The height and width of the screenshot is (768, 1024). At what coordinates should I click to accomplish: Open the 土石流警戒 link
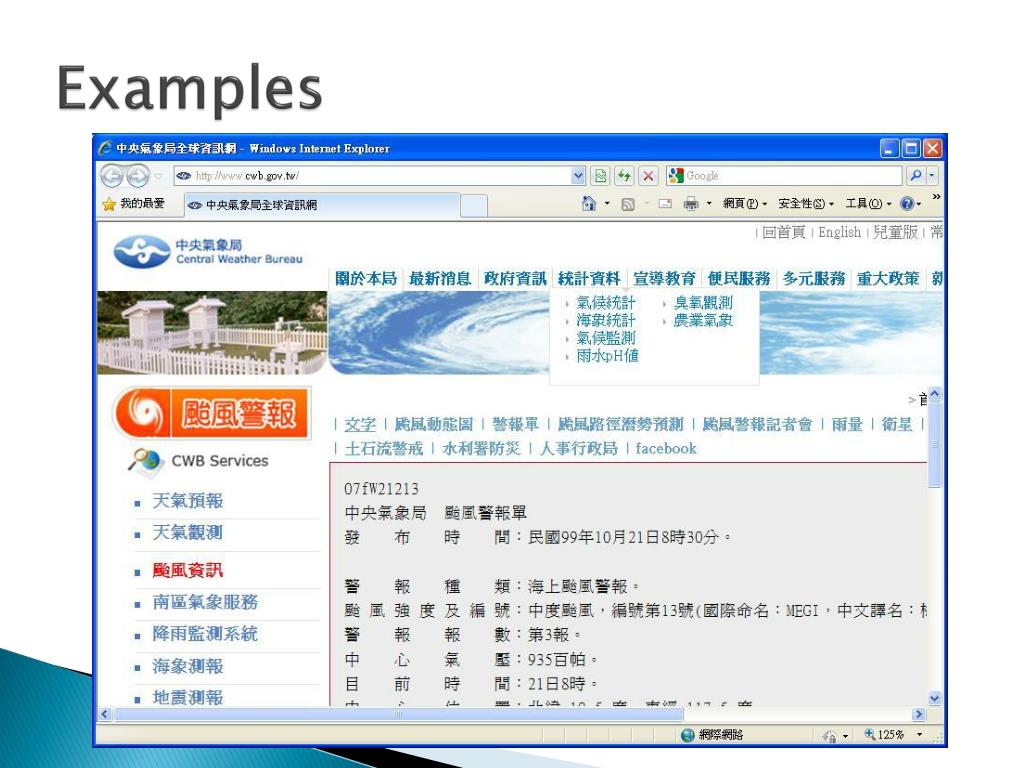pos(384,448)
